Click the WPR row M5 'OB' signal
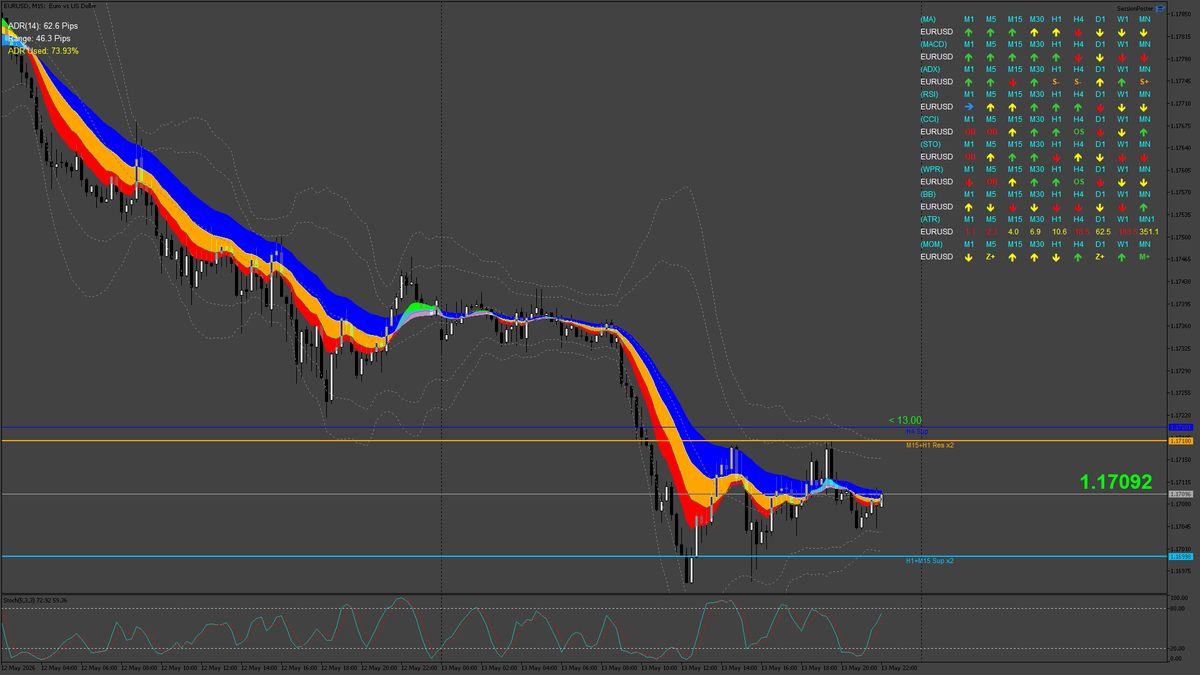 tap(991, 181)
